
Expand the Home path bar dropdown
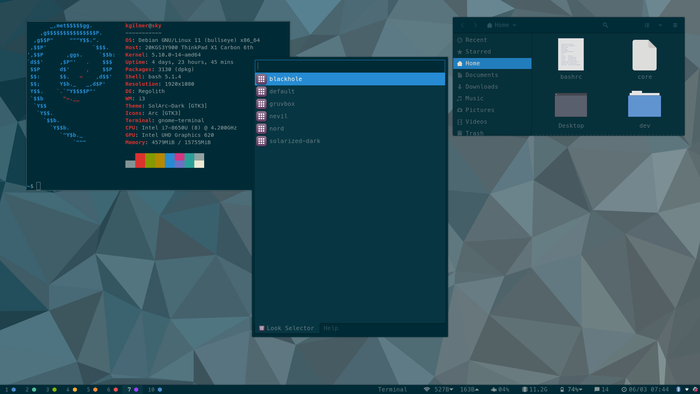click(x=514, y=25)
